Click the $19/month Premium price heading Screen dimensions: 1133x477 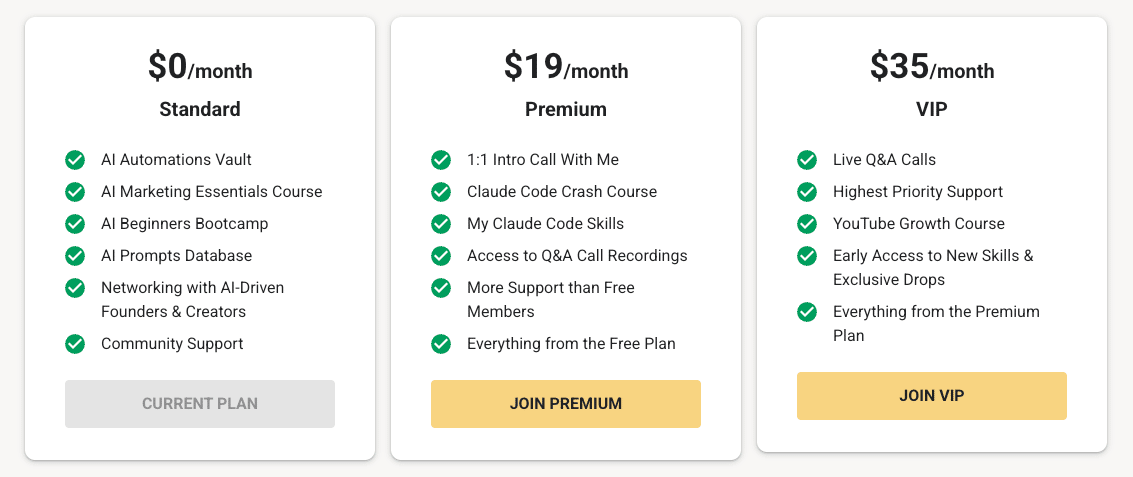pyautogui.click(x=566, y=67)
